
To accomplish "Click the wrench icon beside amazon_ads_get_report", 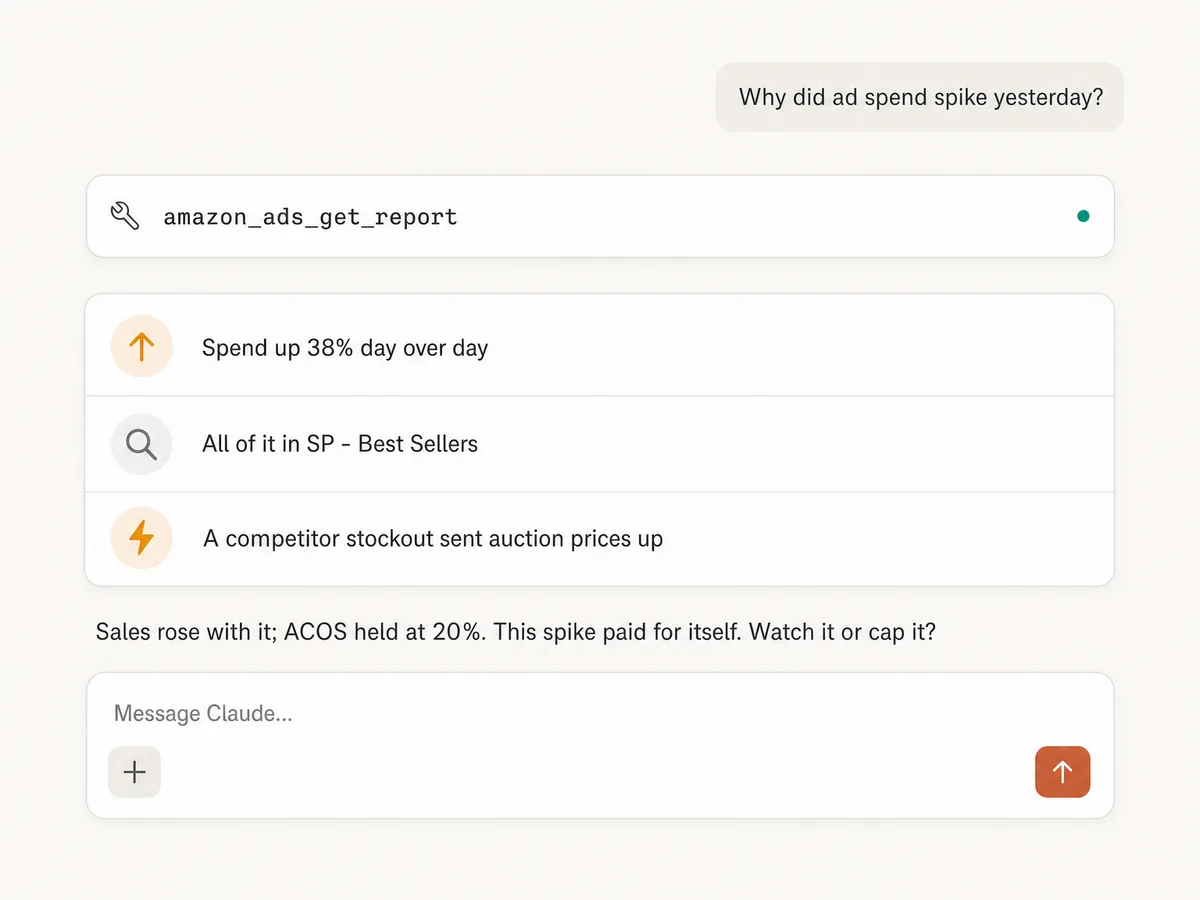I will 125,216.
